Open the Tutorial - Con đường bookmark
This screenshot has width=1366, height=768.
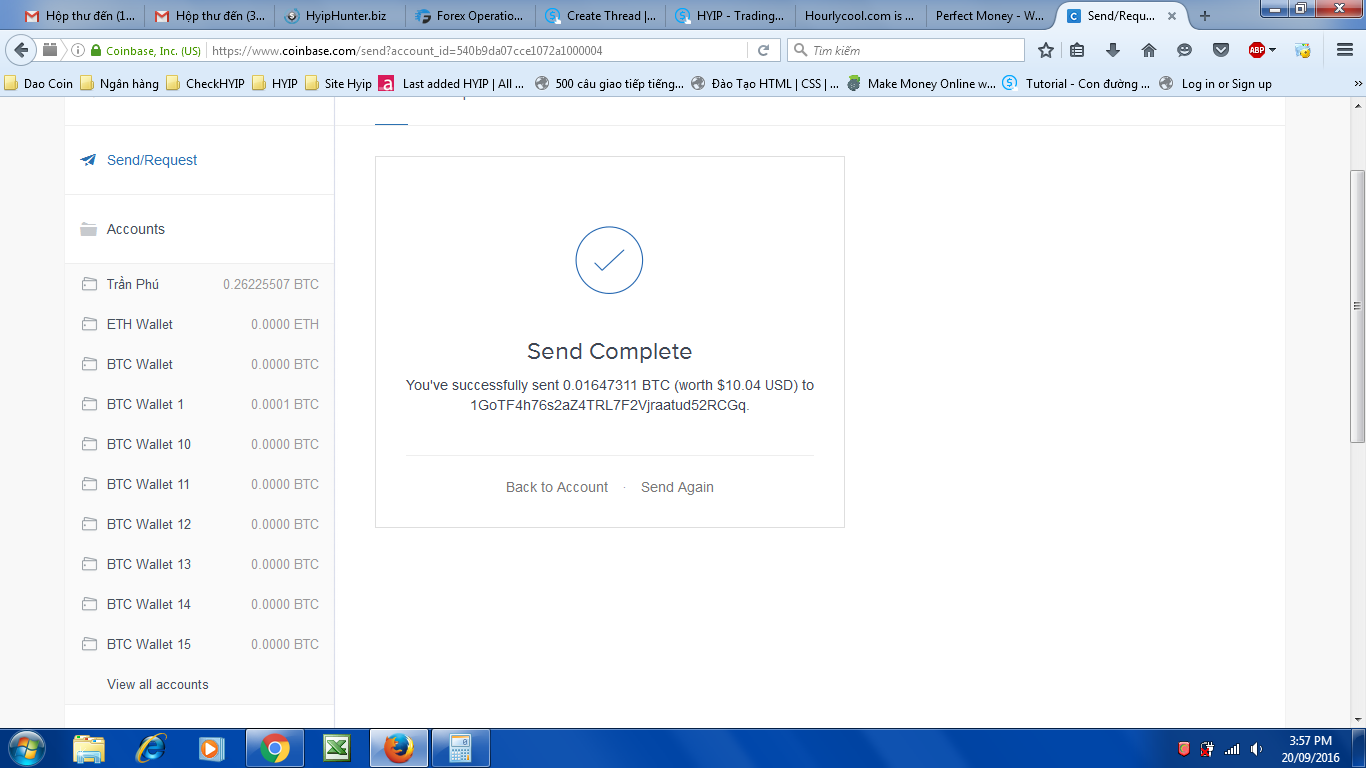tap(1077, 84)
